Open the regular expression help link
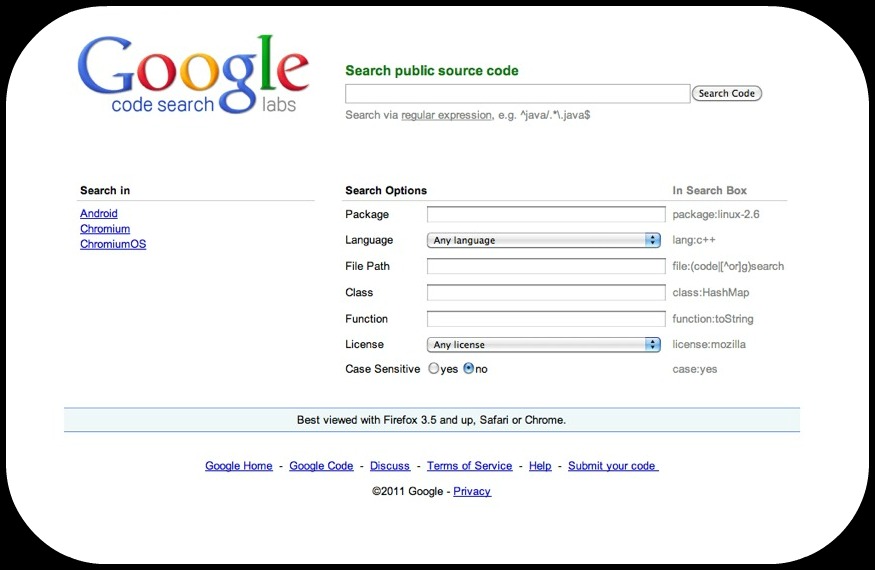 coord(446,115)
